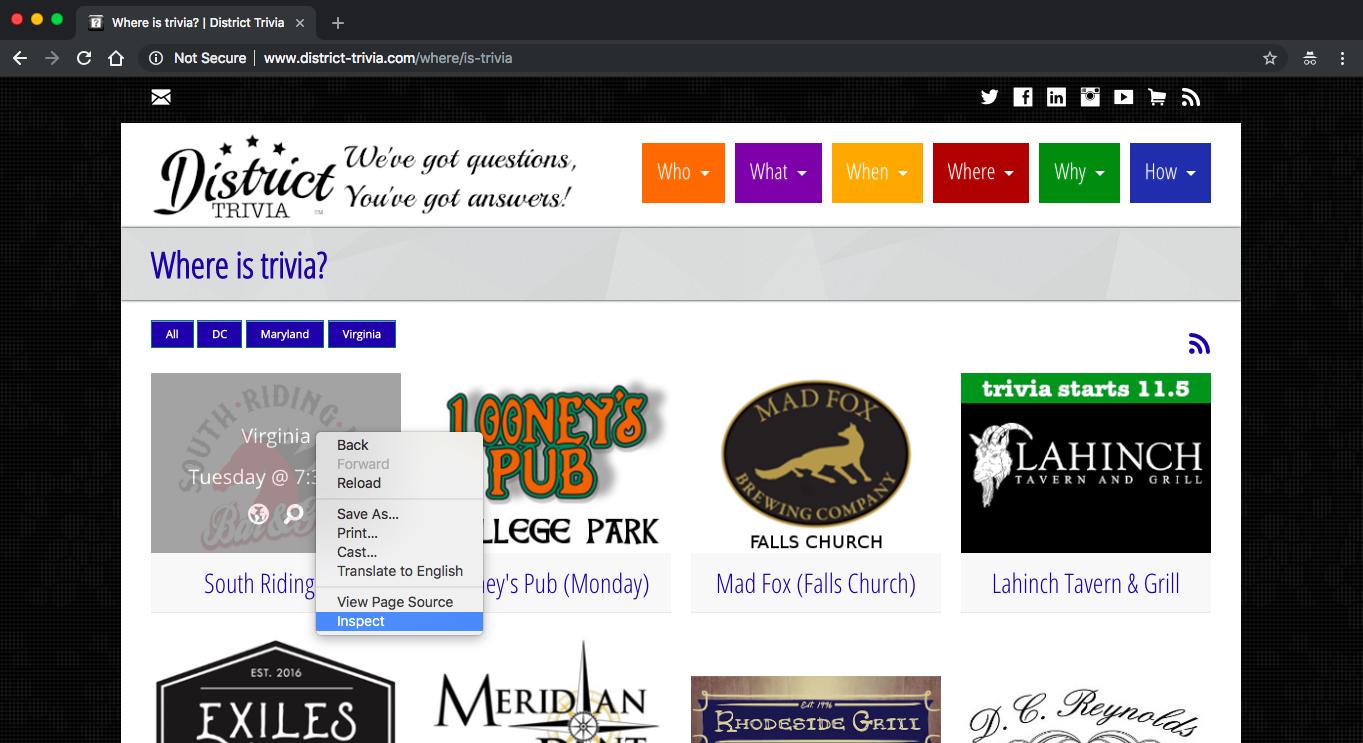Select the Where is trivia? browser tab
Image resolution: width=1363 pixels, height=743 pixels.
point(198,22)
